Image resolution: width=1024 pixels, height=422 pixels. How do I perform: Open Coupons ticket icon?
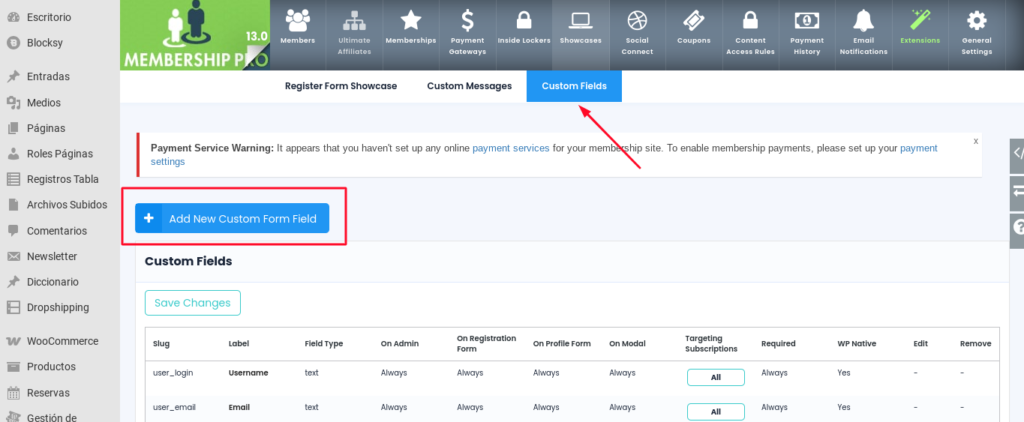pos(694,20)
